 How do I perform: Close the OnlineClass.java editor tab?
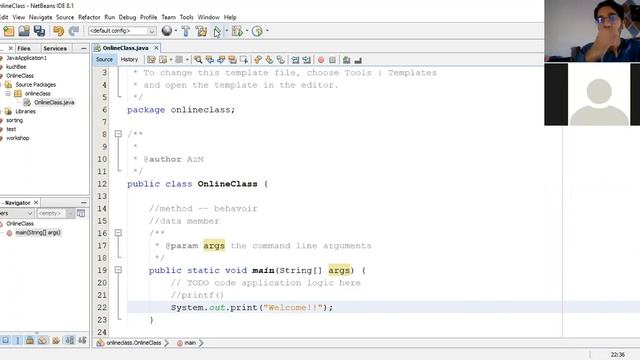156,48
